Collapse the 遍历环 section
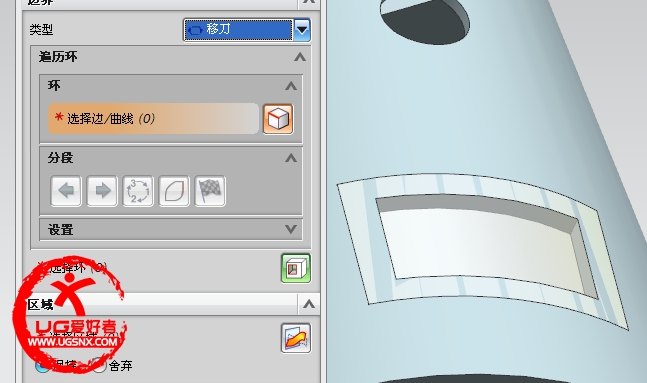Viewport: 647px width, 383px height. click(300, 57)
